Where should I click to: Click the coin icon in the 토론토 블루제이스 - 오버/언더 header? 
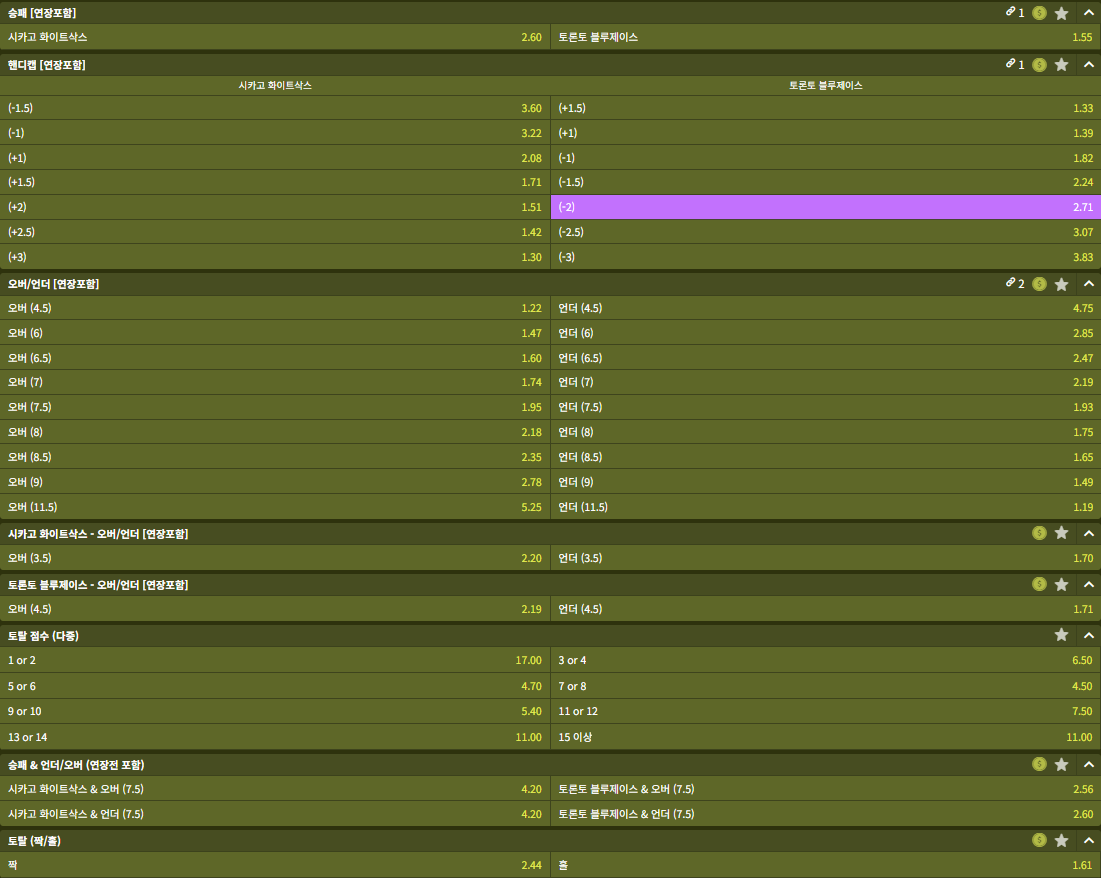pos(1039,584)
